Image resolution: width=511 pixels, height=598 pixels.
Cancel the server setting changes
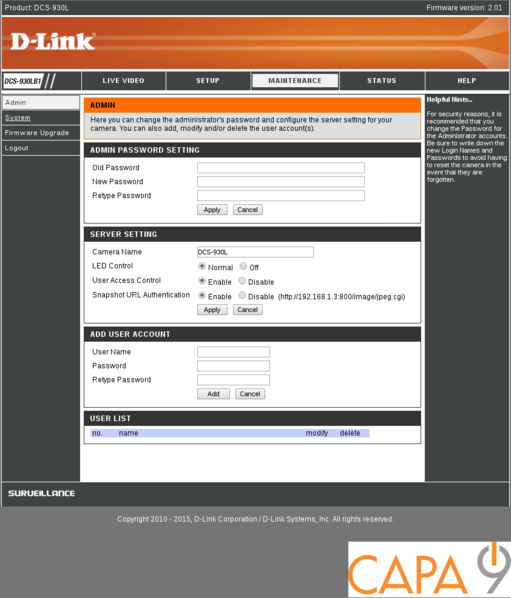[248, 310]
